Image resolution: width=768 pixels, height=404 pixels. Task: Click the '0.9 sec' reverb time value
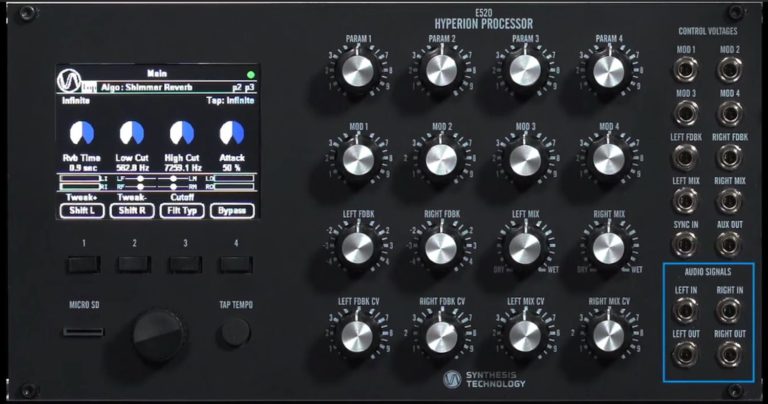click(82, 167)
